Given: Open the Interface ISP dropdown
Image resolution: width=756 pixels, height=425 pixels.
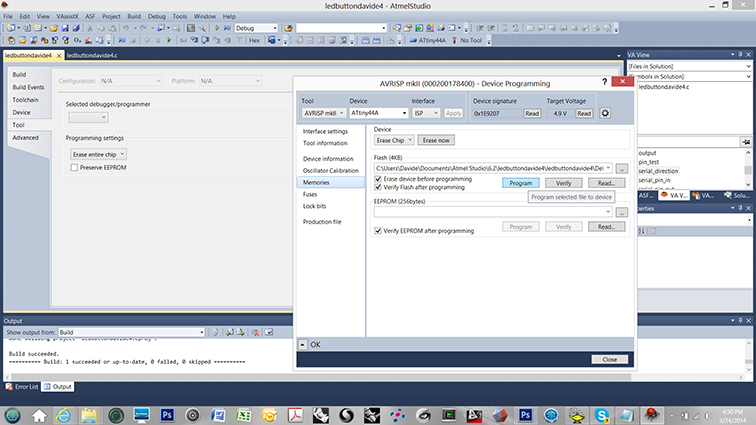Looking at the screenshot, I should 426,113.
